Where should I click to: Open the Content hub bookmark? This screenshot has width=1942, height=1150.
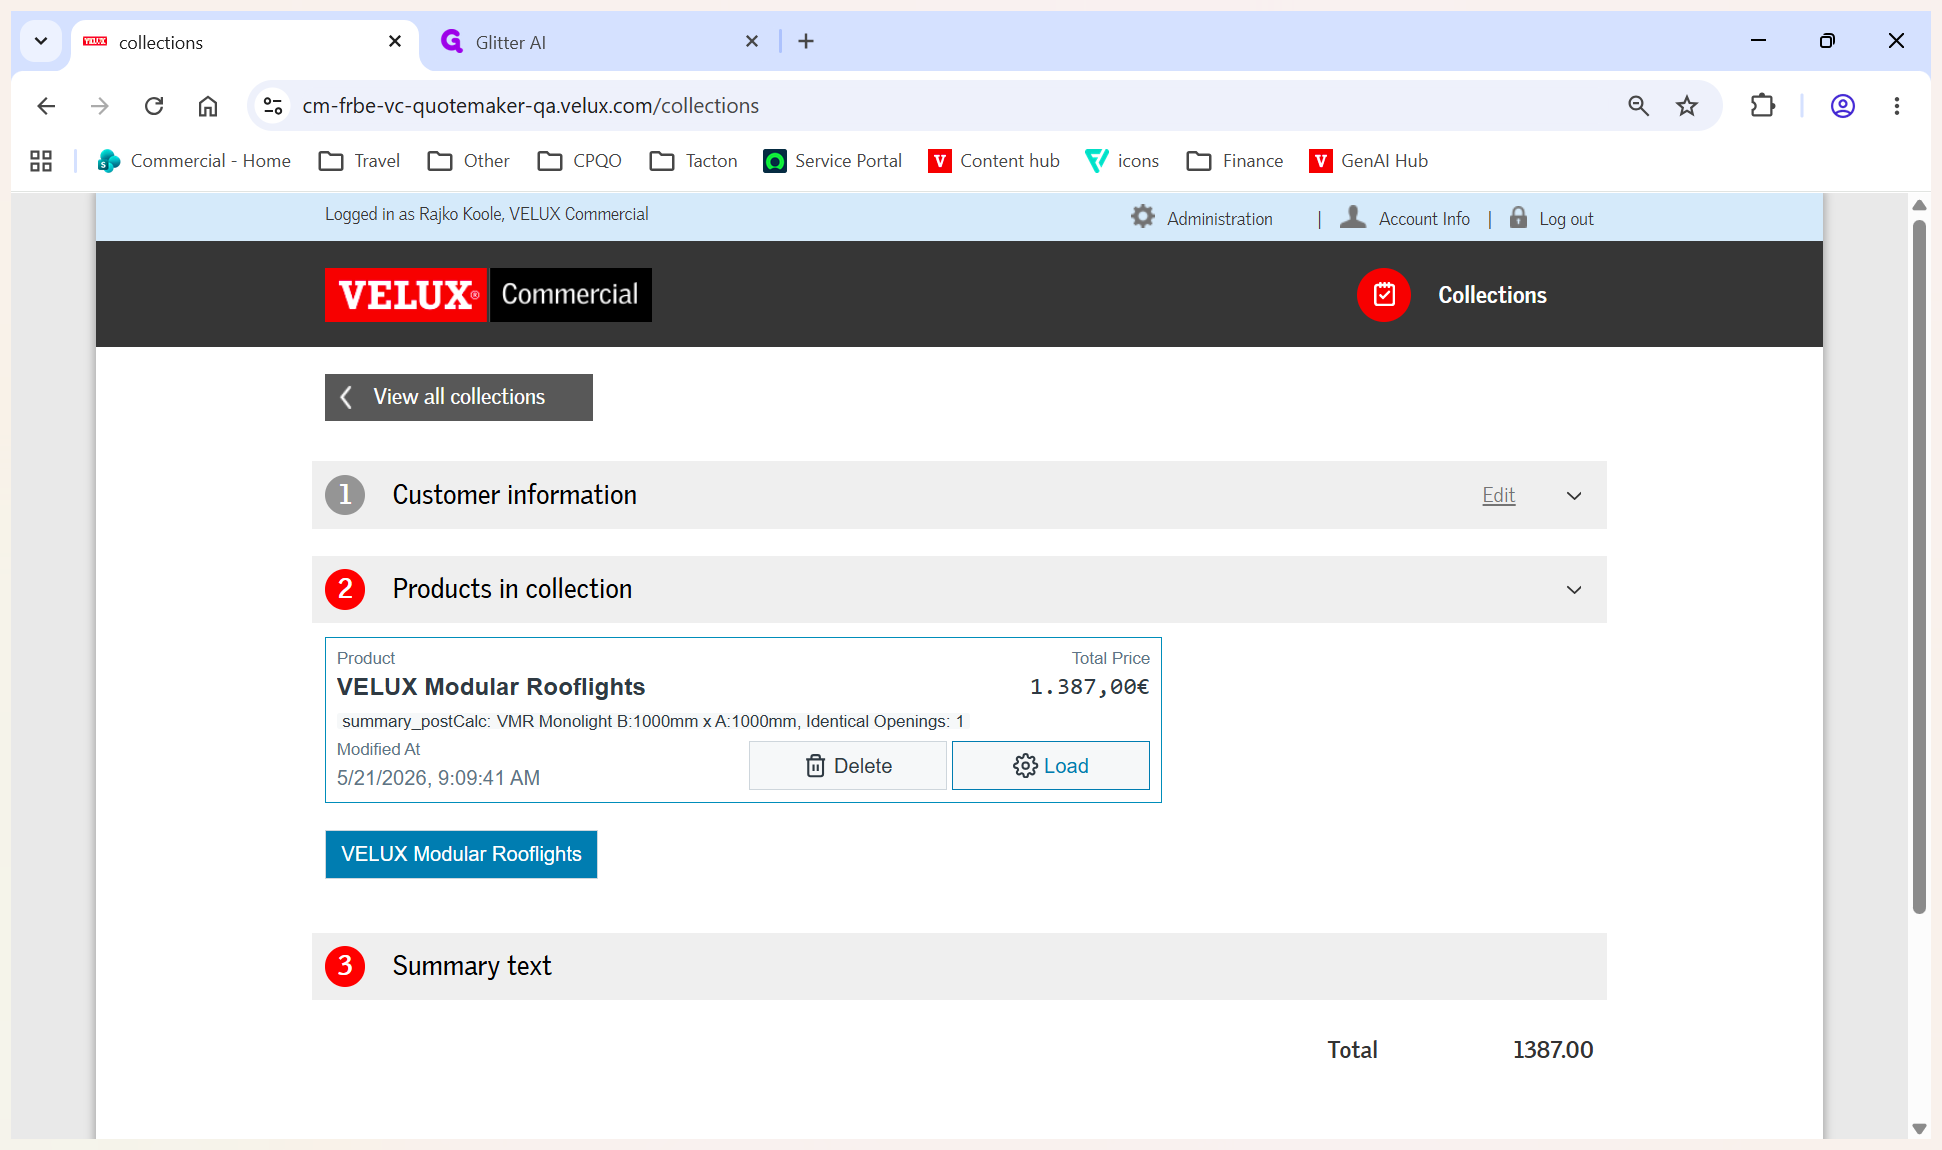[x=994, y=161]
